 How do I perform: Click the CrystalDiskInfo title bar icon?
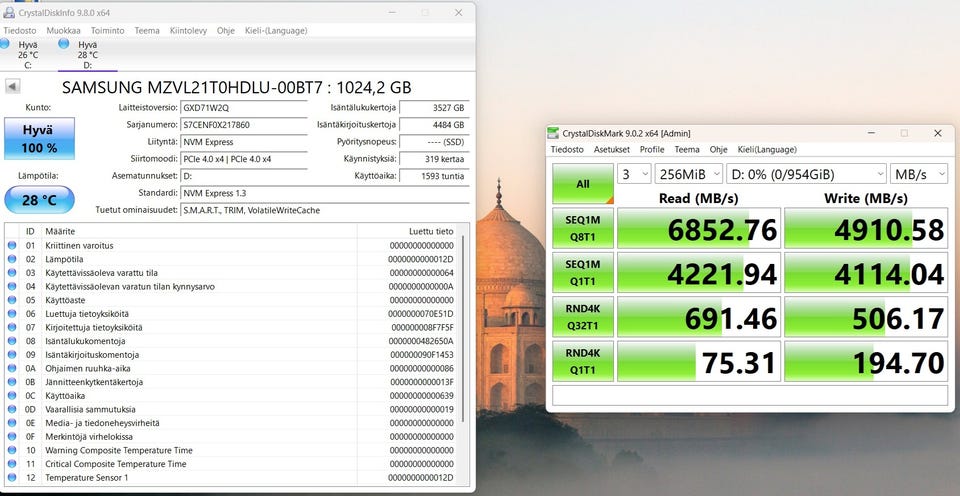tap(9, 13)
